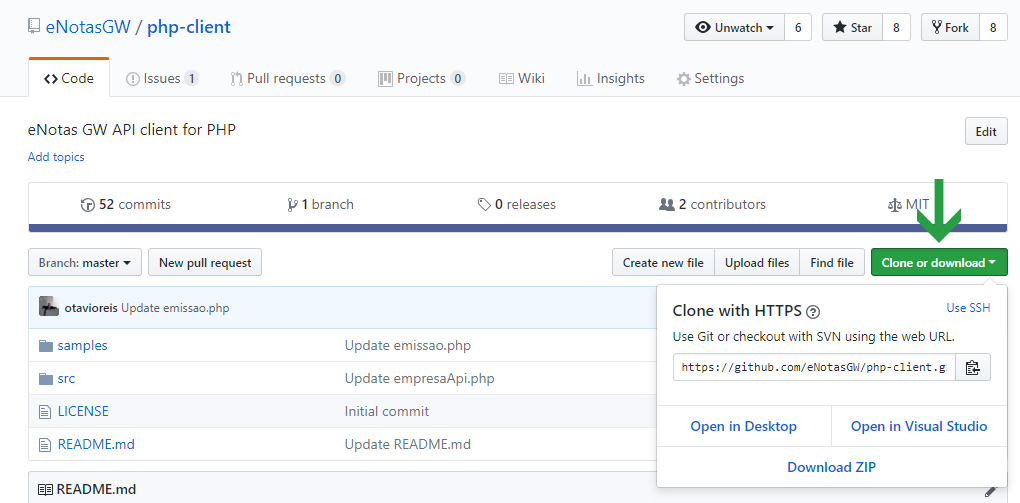
Task: Select the clone URL input field
Action: [x=814, y=367]
